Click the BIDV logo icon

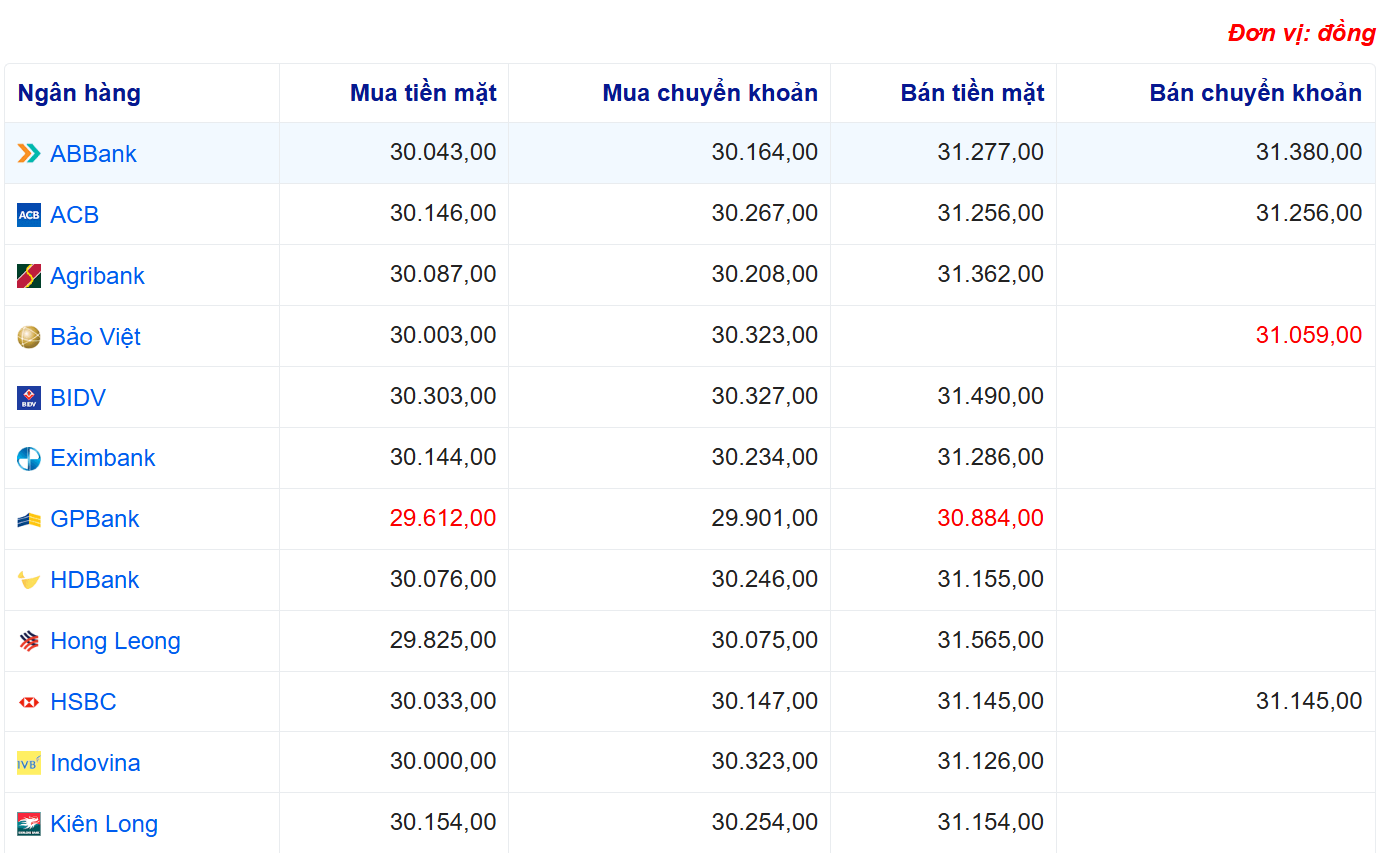29,398
